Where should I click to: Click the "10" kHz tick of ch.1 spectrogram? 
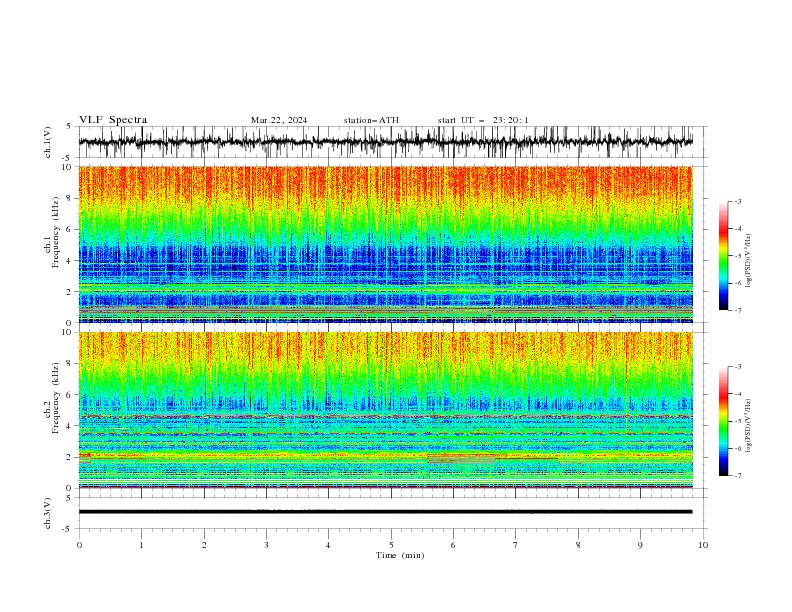(x=68, y=167)
